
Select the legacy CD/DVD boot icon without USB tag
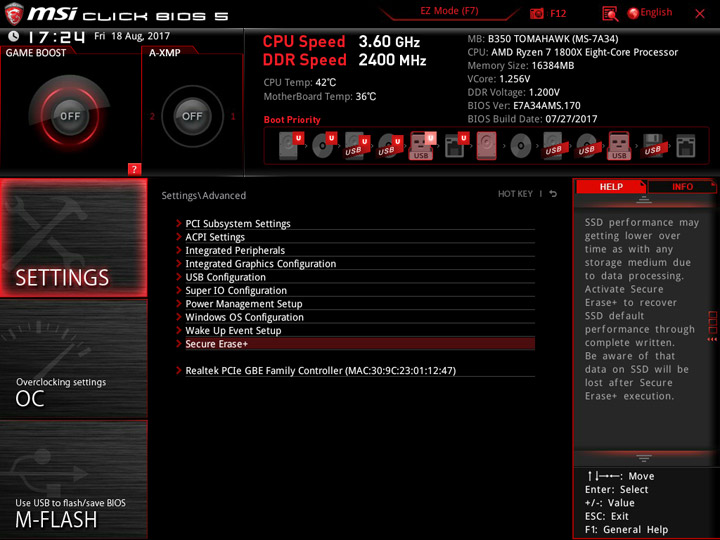pos(520,146)
